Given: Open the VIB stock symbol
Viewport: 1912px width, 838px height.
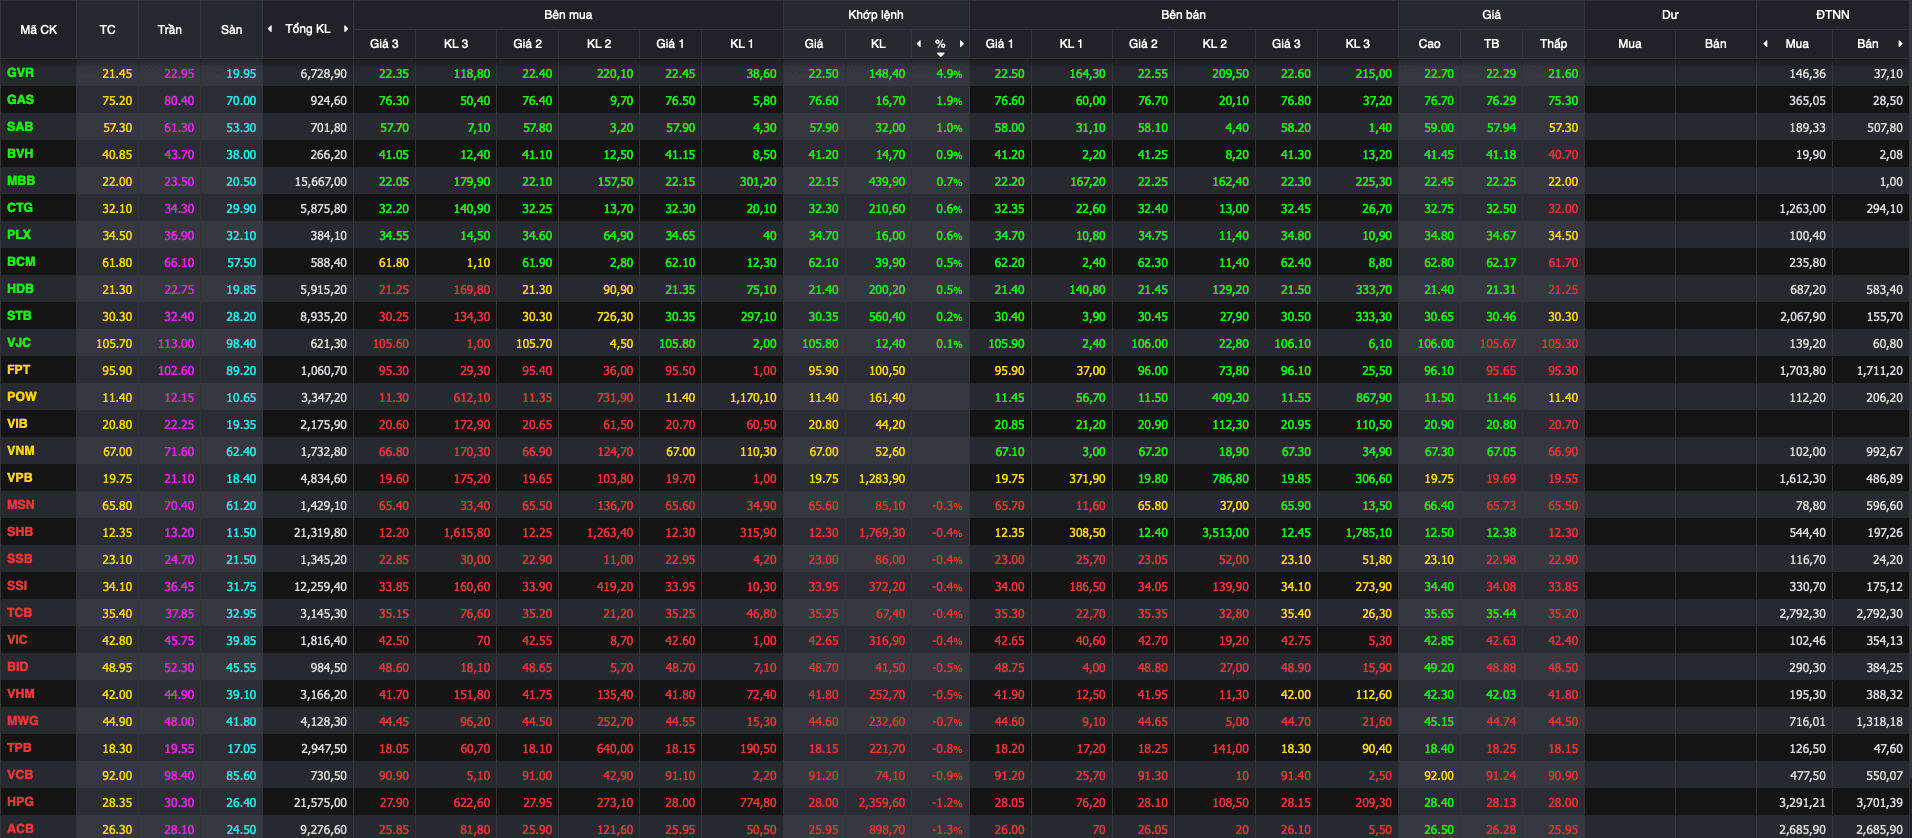Looking at the screenshot, I should pyautogui.click(x=17, y=424).
